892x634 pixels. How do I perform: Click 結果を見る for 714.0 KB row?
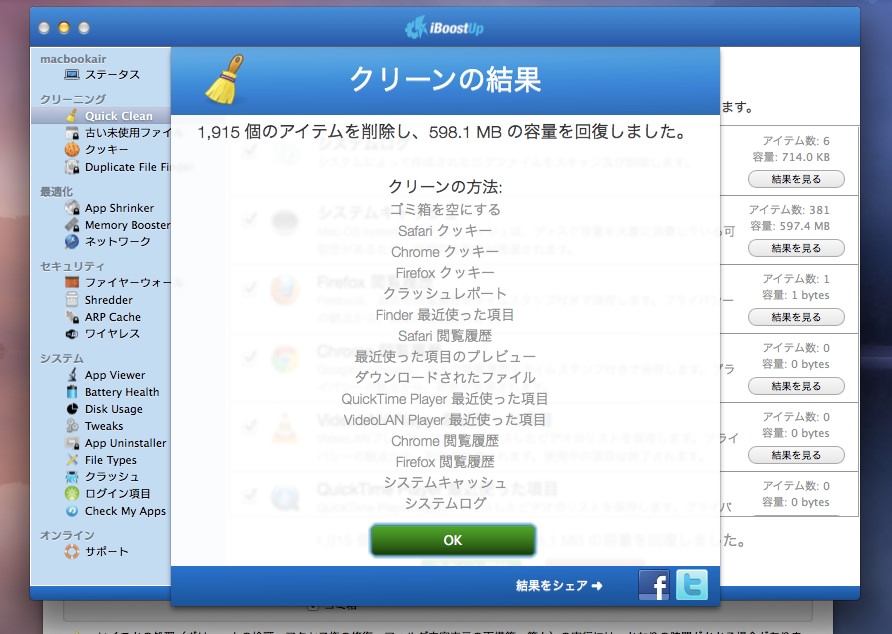(x=796, y=179)
